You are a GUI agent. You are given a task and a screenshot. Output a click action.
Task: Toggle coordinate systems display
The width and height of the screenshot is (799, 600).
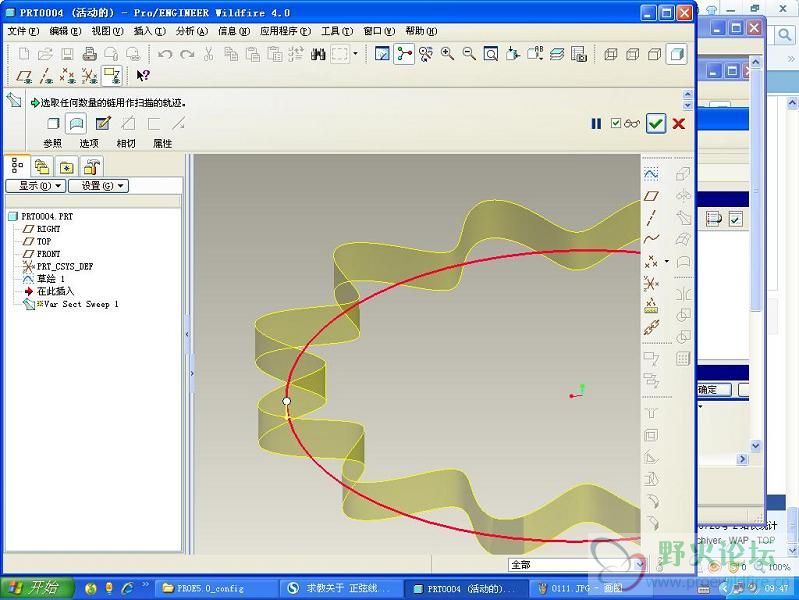tap(90, 76)
